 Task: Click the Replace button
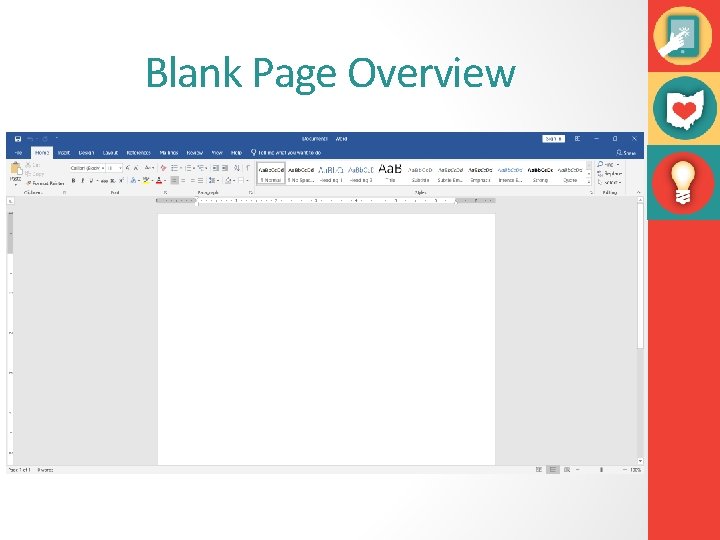610,174
